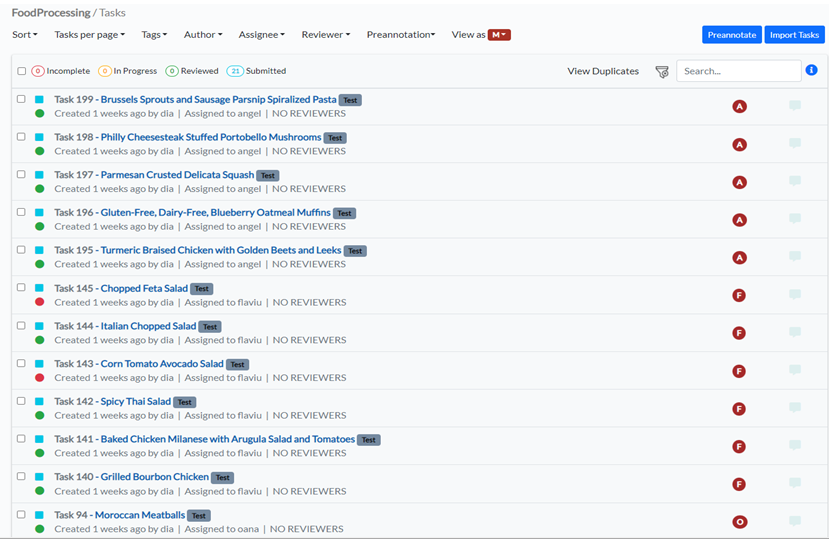This screenshot has height=540, width=829.
Task: Click assignee avatar F on Task 141 row
Action: click(x=739, y=447)
